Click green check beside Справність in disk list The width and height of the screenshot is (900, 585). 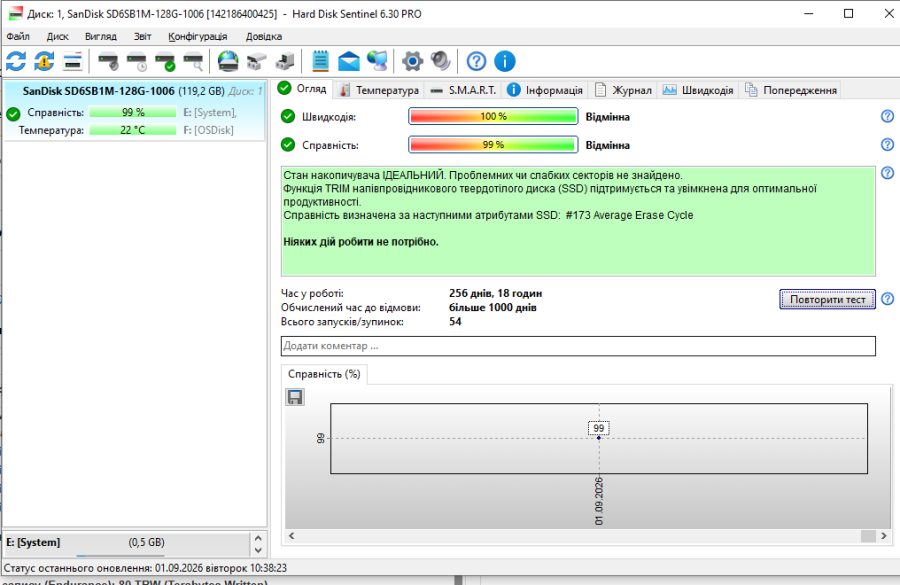tap(13, 114)
